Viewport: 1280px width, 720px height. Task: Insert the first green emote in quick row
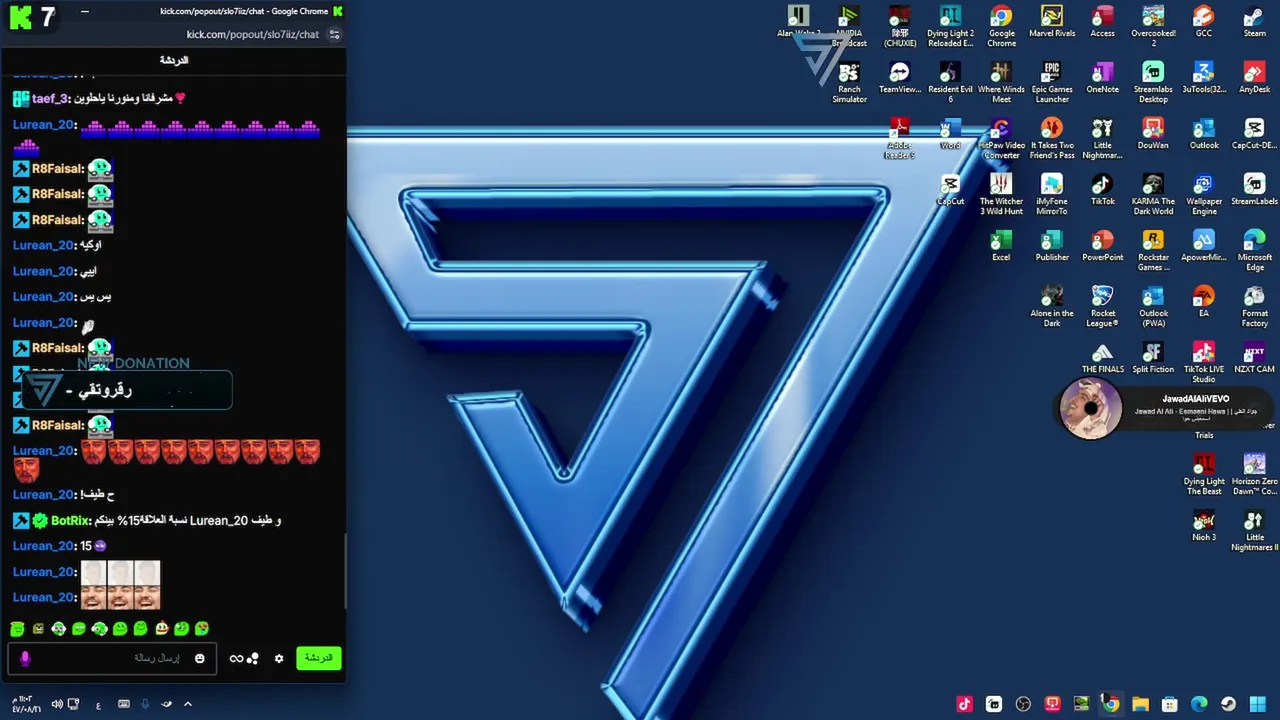(x=17, y=629)
